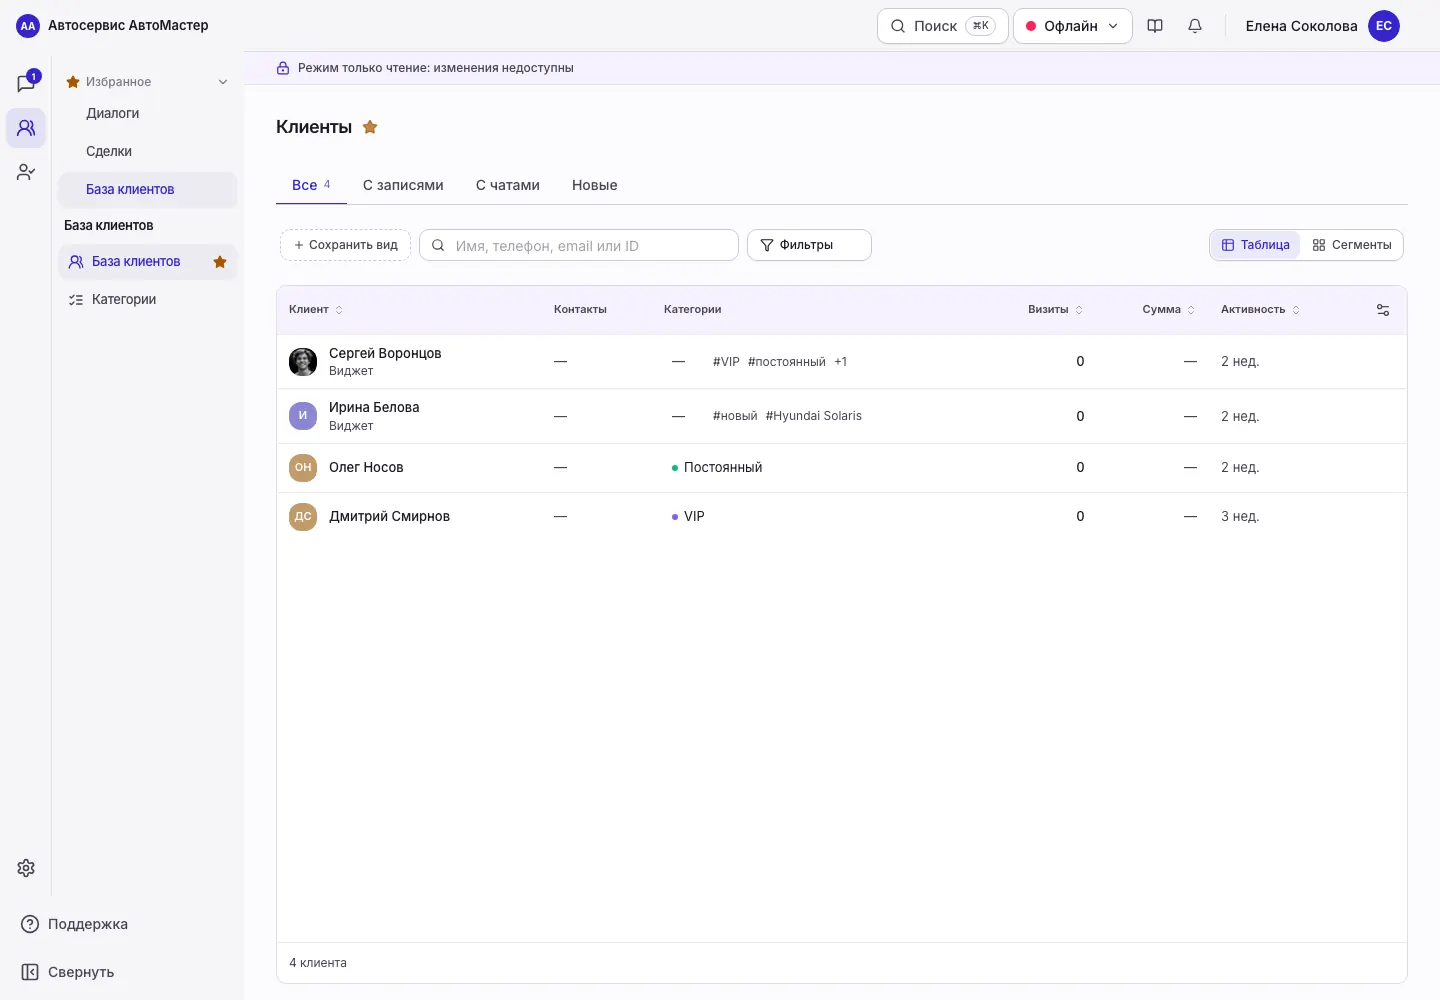Select the Все tab

point(311,185)
